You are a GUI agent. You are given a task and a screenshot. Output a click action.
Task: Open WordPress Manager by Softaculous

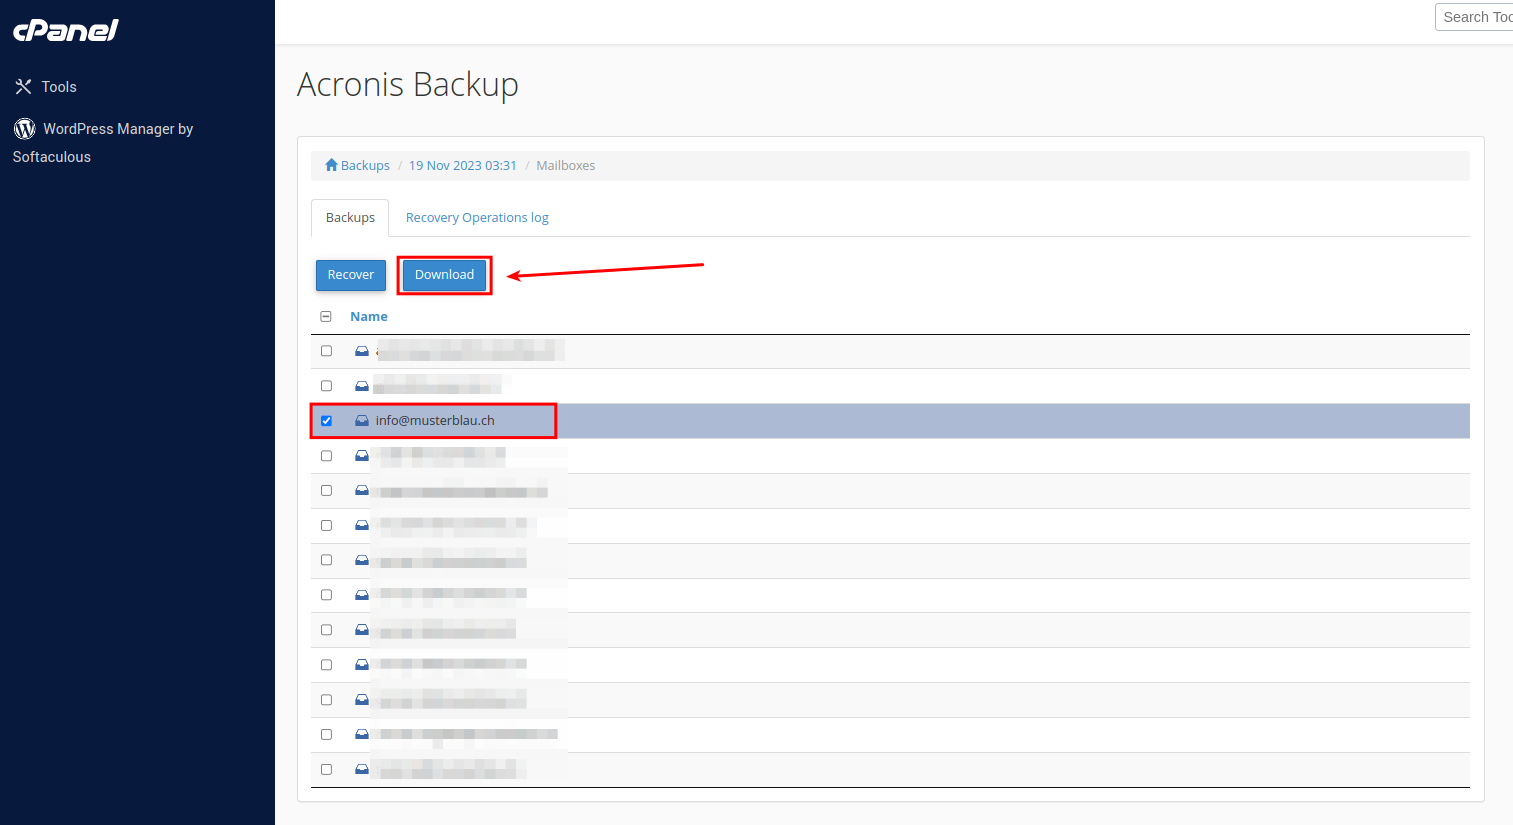click(x=103, y=143)
